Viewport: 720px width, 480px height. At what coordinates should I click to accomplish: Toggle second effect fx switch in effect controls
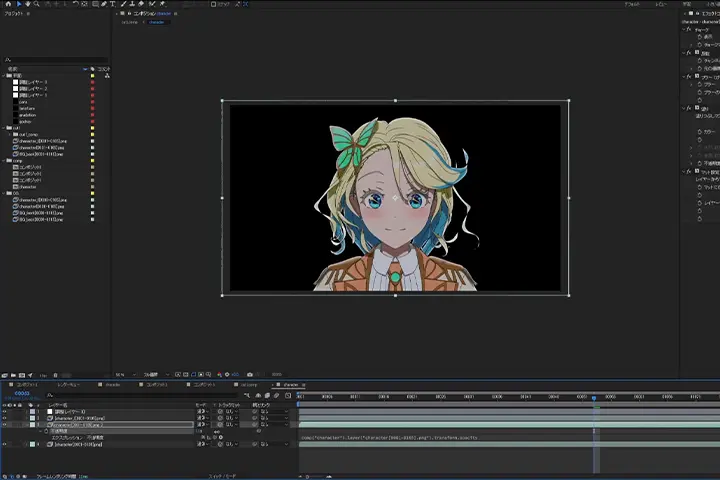pos(688,53)
